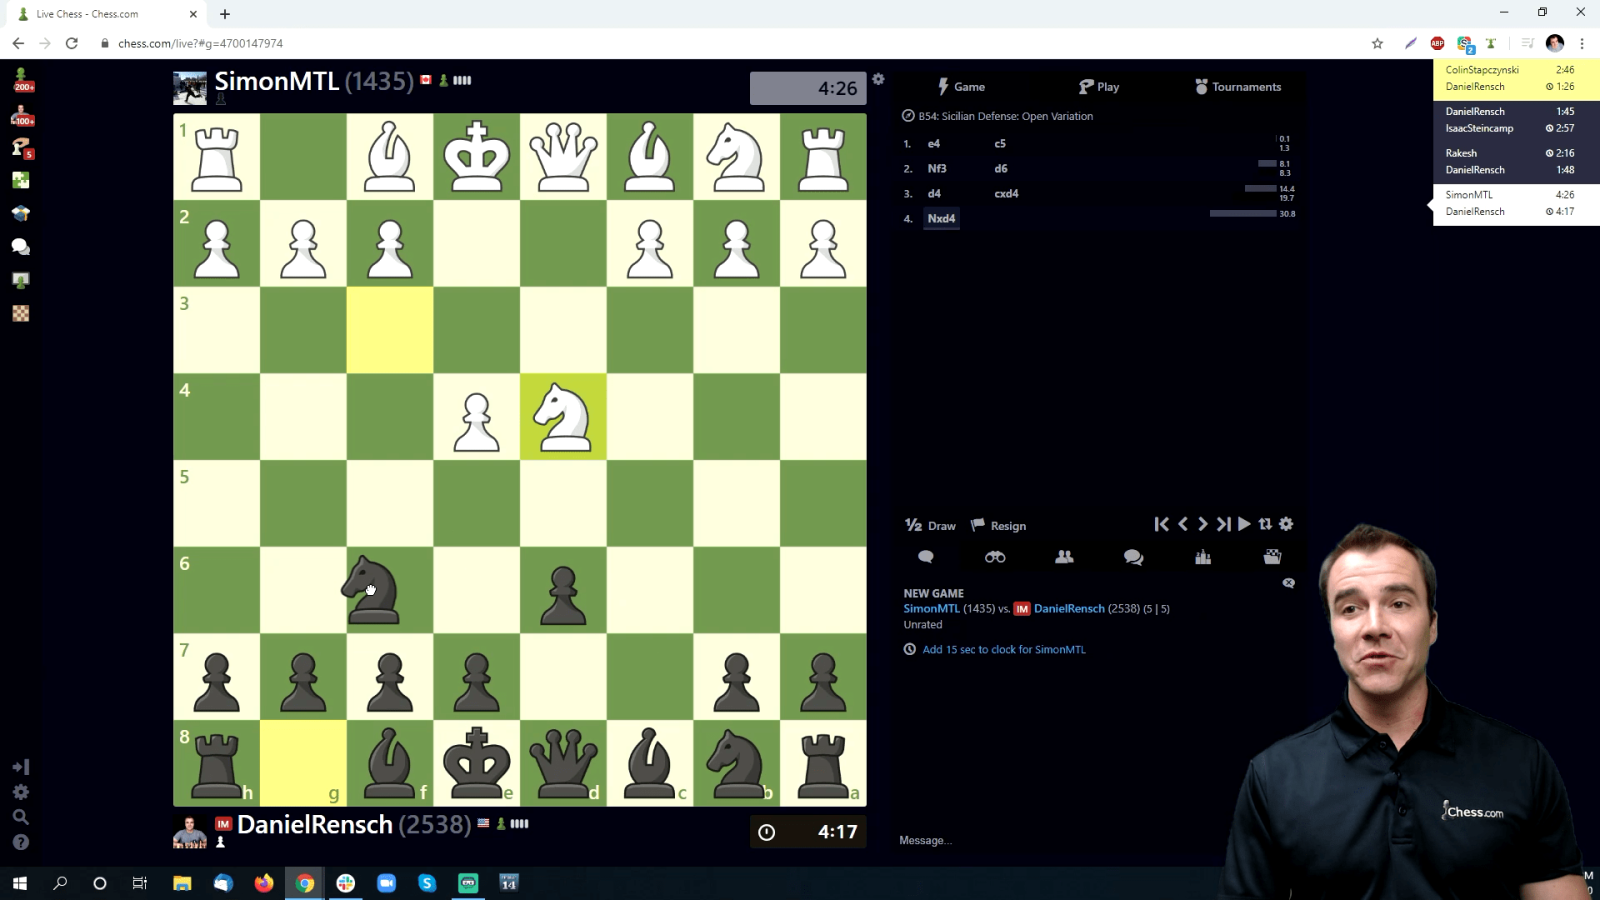Resign the game

click(999, 525)
